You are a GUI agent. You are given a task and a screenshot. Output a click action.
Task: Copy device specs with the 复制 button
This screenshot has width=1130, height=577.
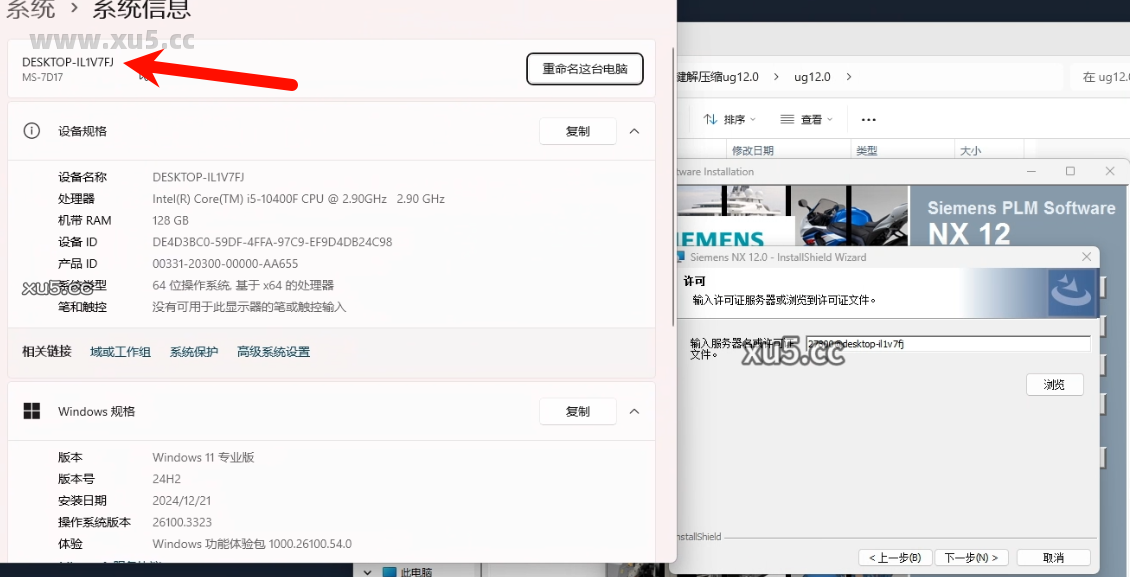coord(578,131)
